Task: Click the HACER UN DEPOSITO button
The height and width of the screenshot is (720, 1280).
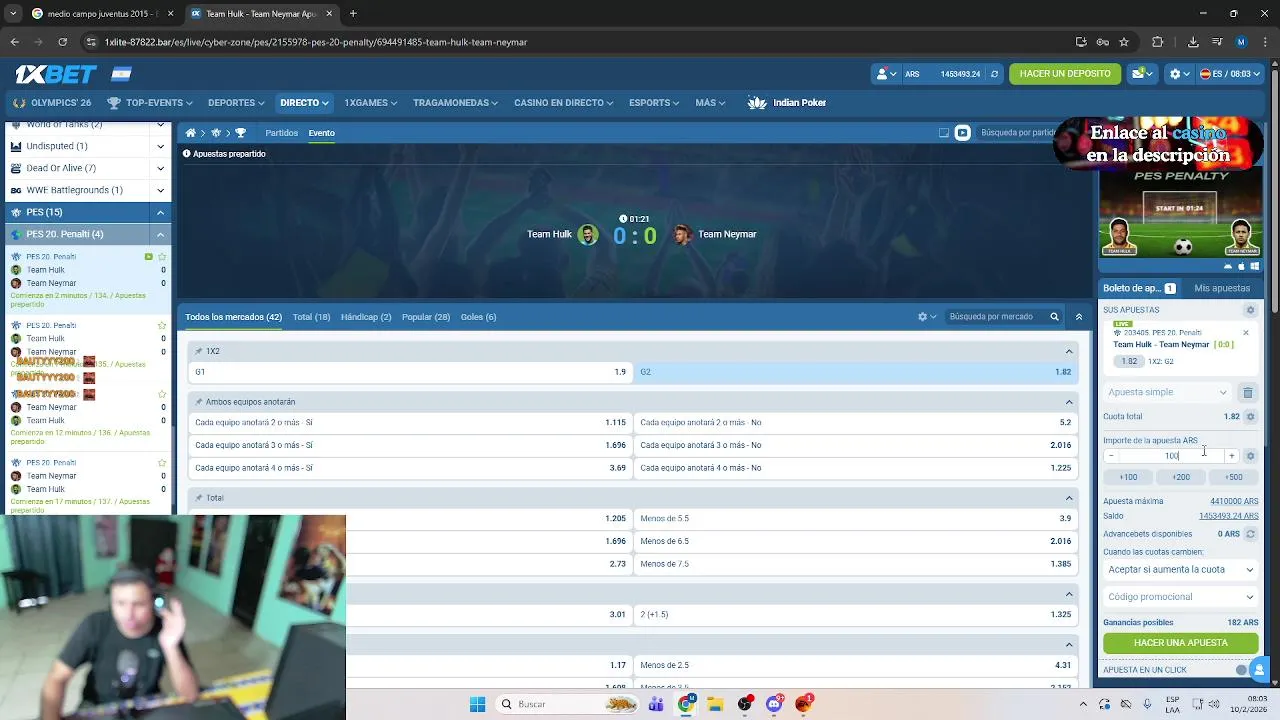Action: click(x=1065, y=74)
